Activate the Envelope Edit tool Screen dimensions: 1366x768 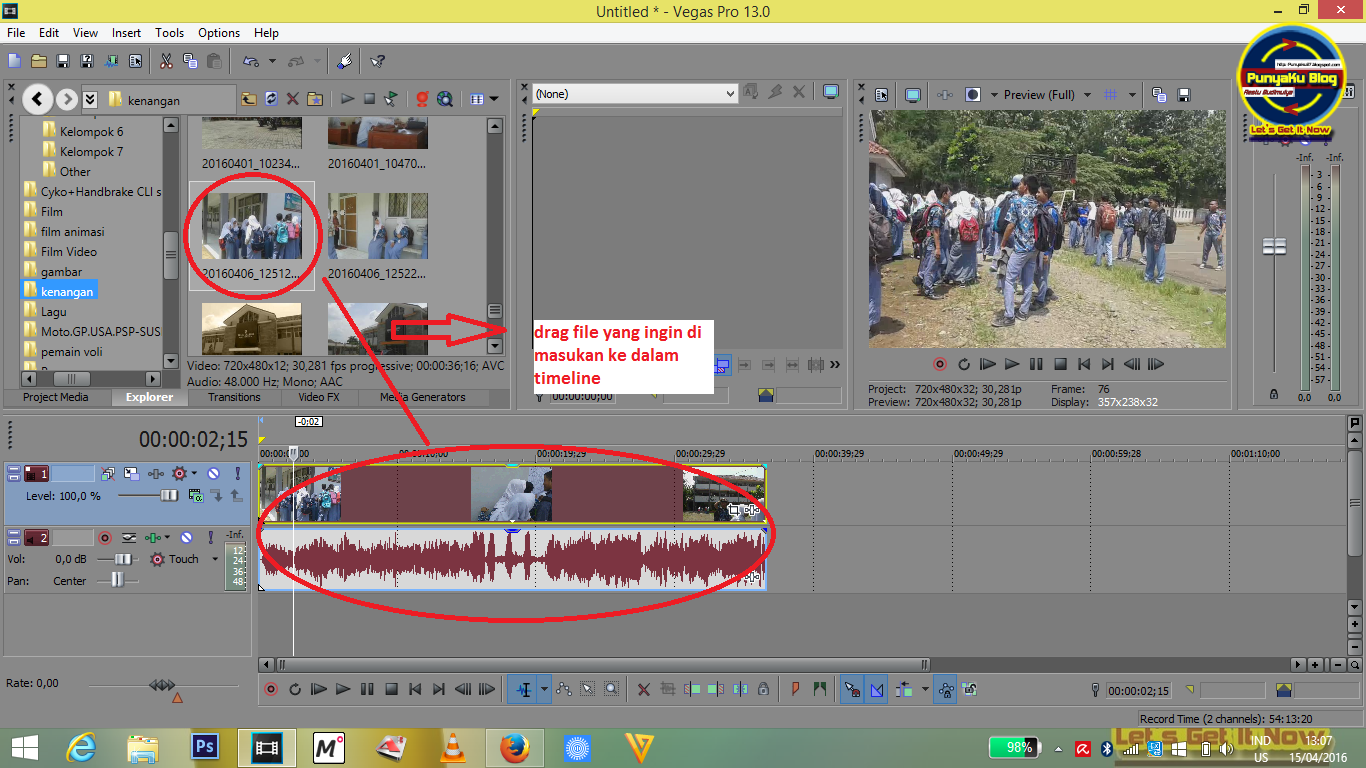click(x=564, y=689)
